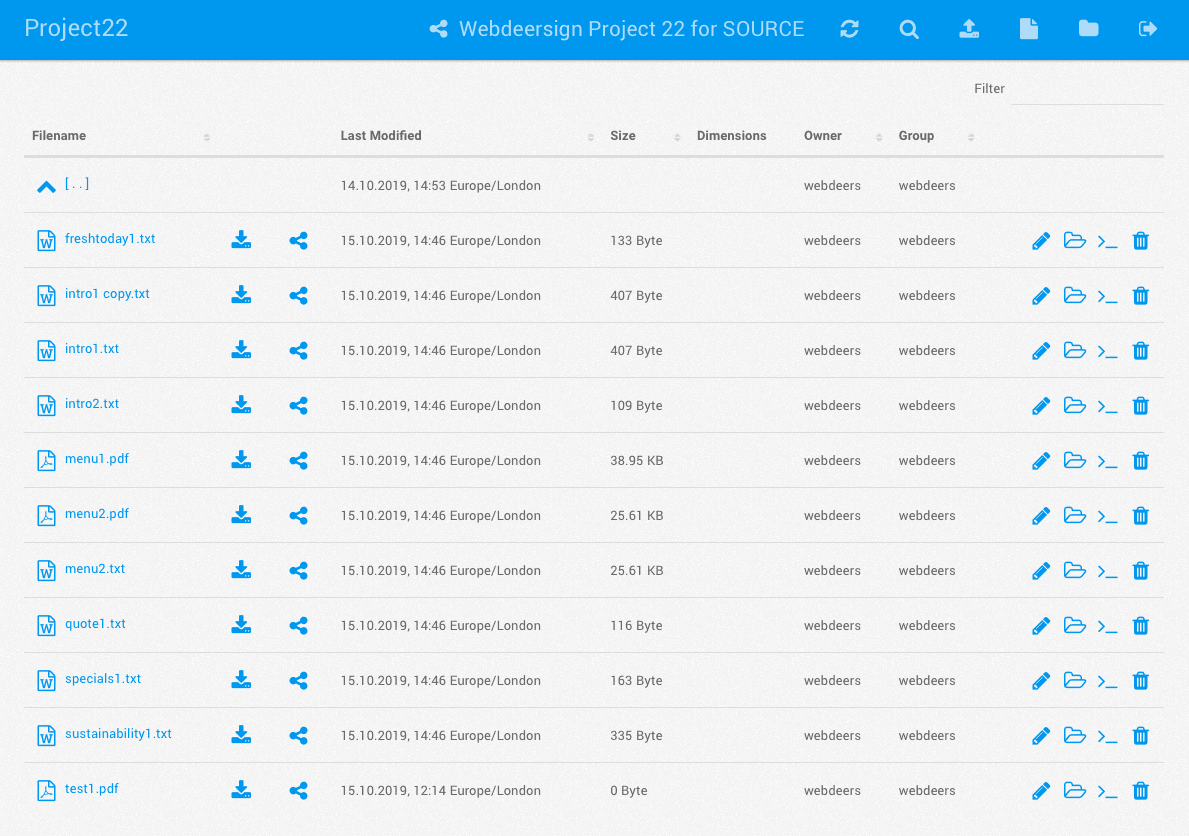Sort by Owner column header

(x=823, y=136)
